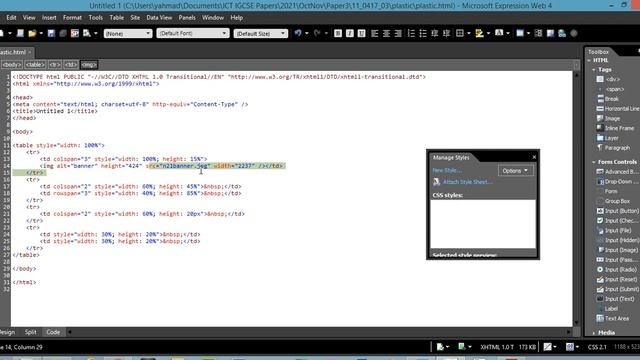Apply bulleted list formatting
640x360 pixels.
click(423, 33)
